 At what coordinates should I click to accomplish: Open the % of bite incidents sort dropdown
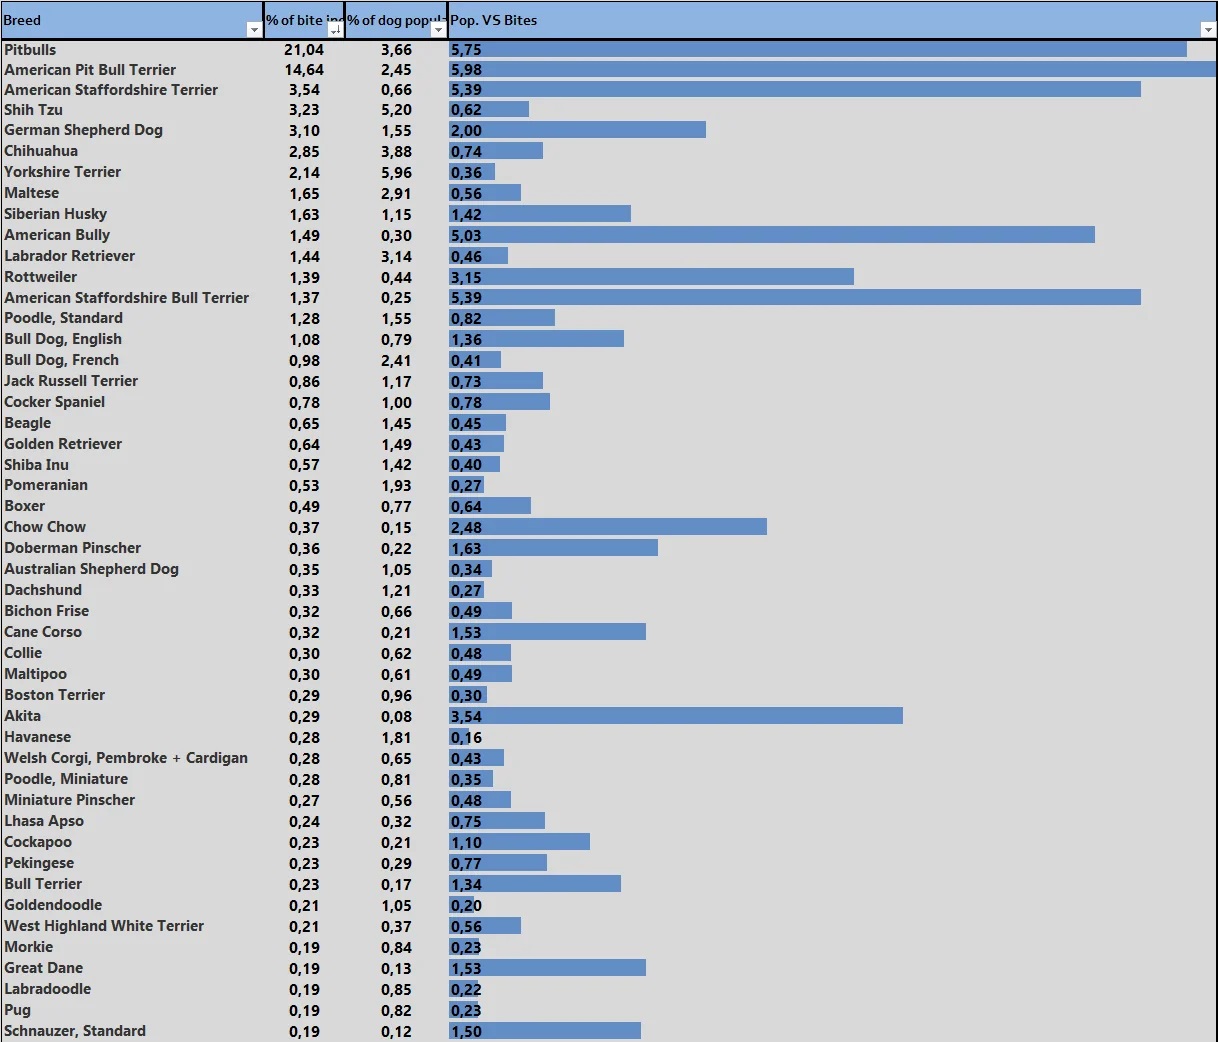coord(335,30)
